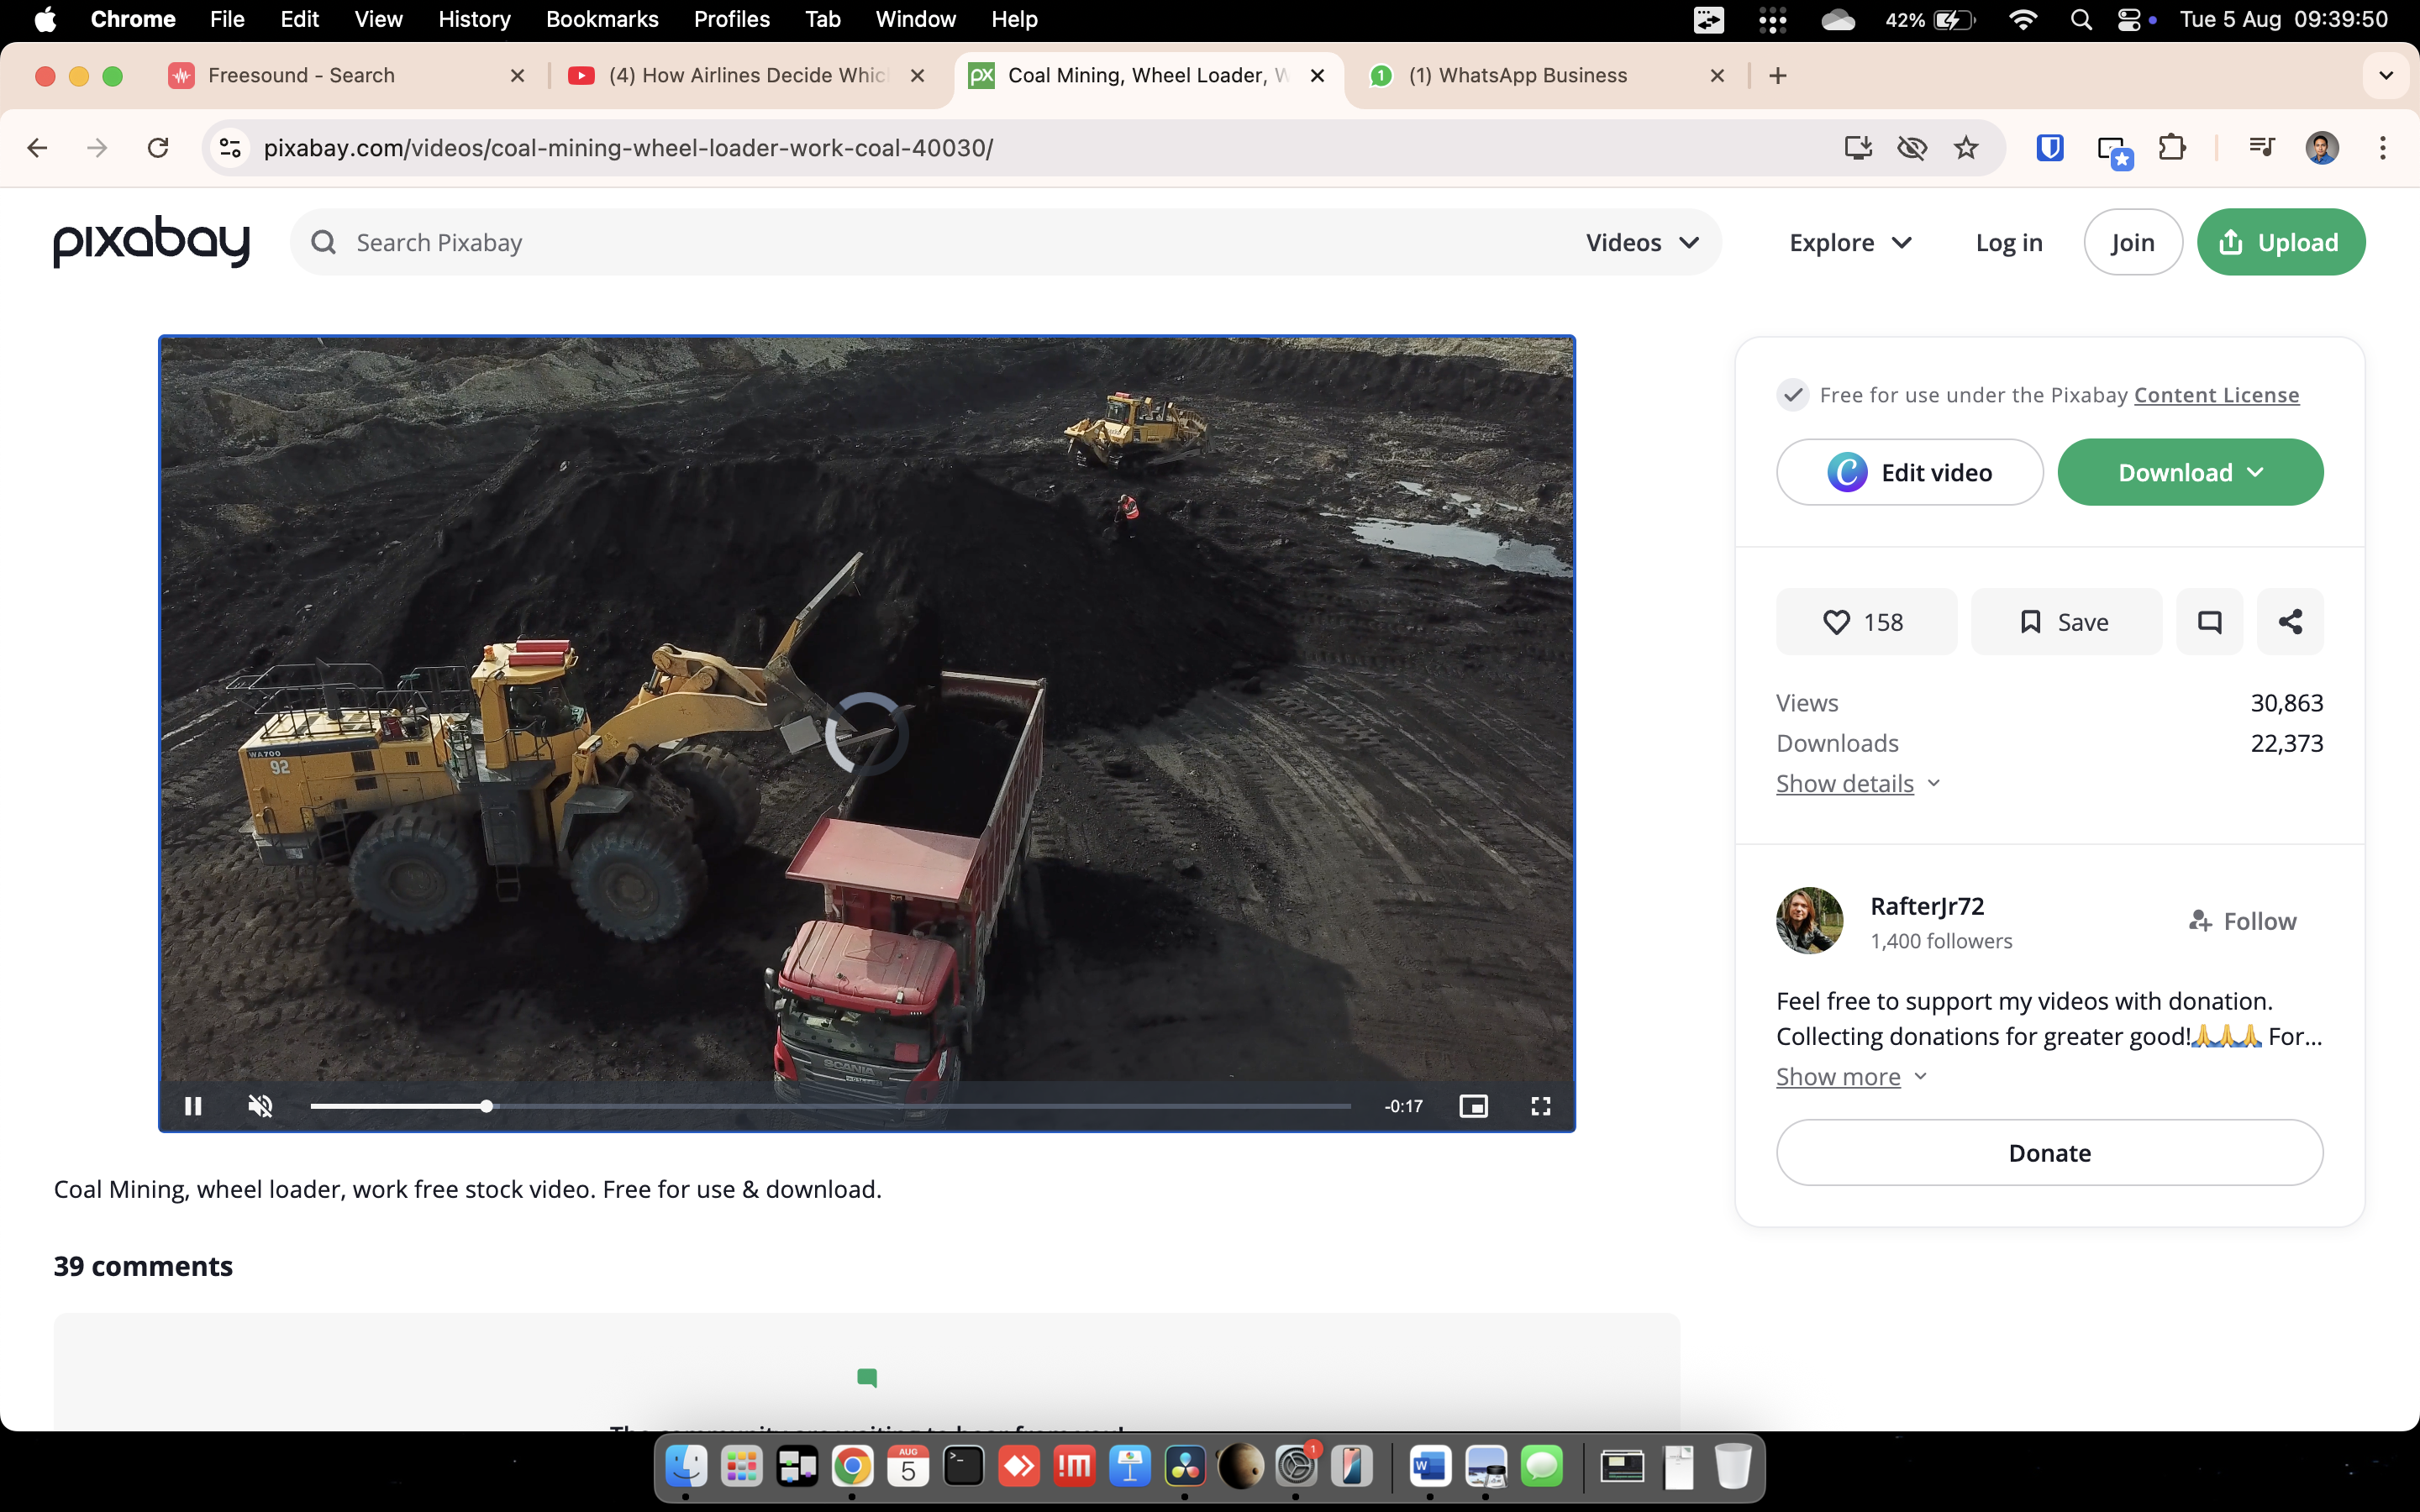Expand the Download options dropdown

[x=2189, y=472]
